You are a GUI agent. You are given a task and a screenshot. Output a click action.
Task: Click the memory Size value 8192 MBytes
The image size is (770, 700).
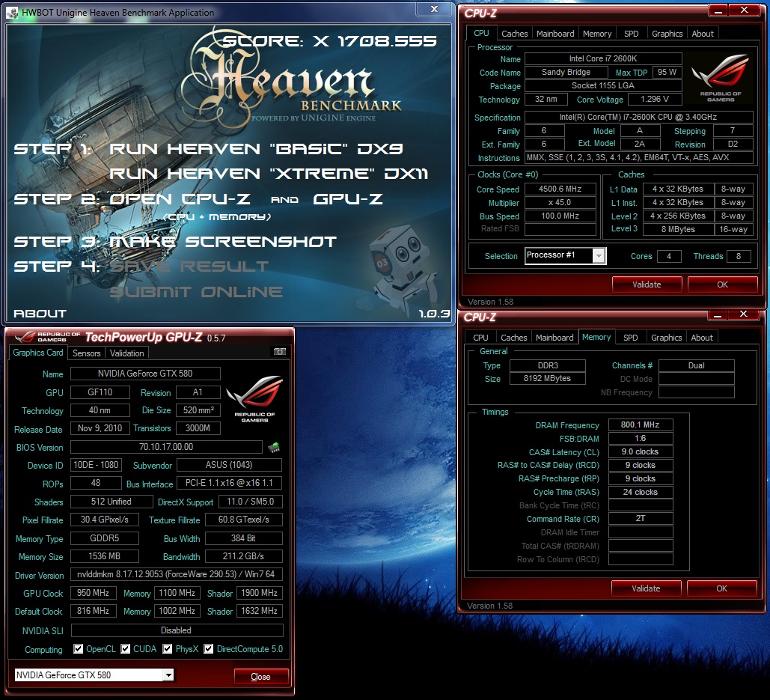click(x=547, y=378)
